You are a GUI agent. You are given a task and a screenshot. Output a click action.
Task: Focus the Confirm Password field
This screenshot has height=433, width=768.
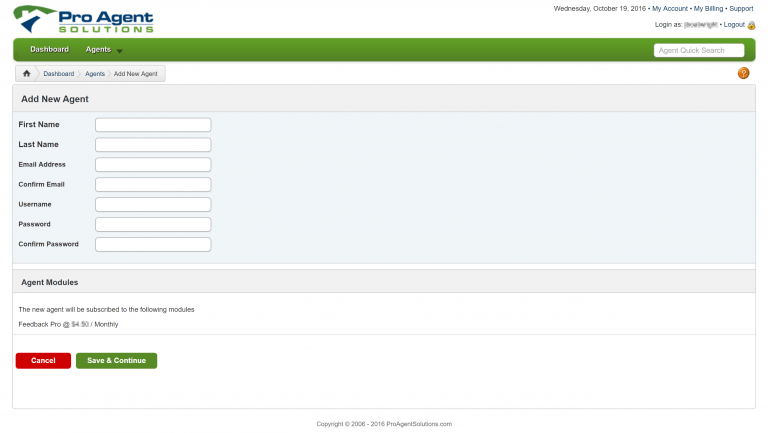(x=153, y=244)
